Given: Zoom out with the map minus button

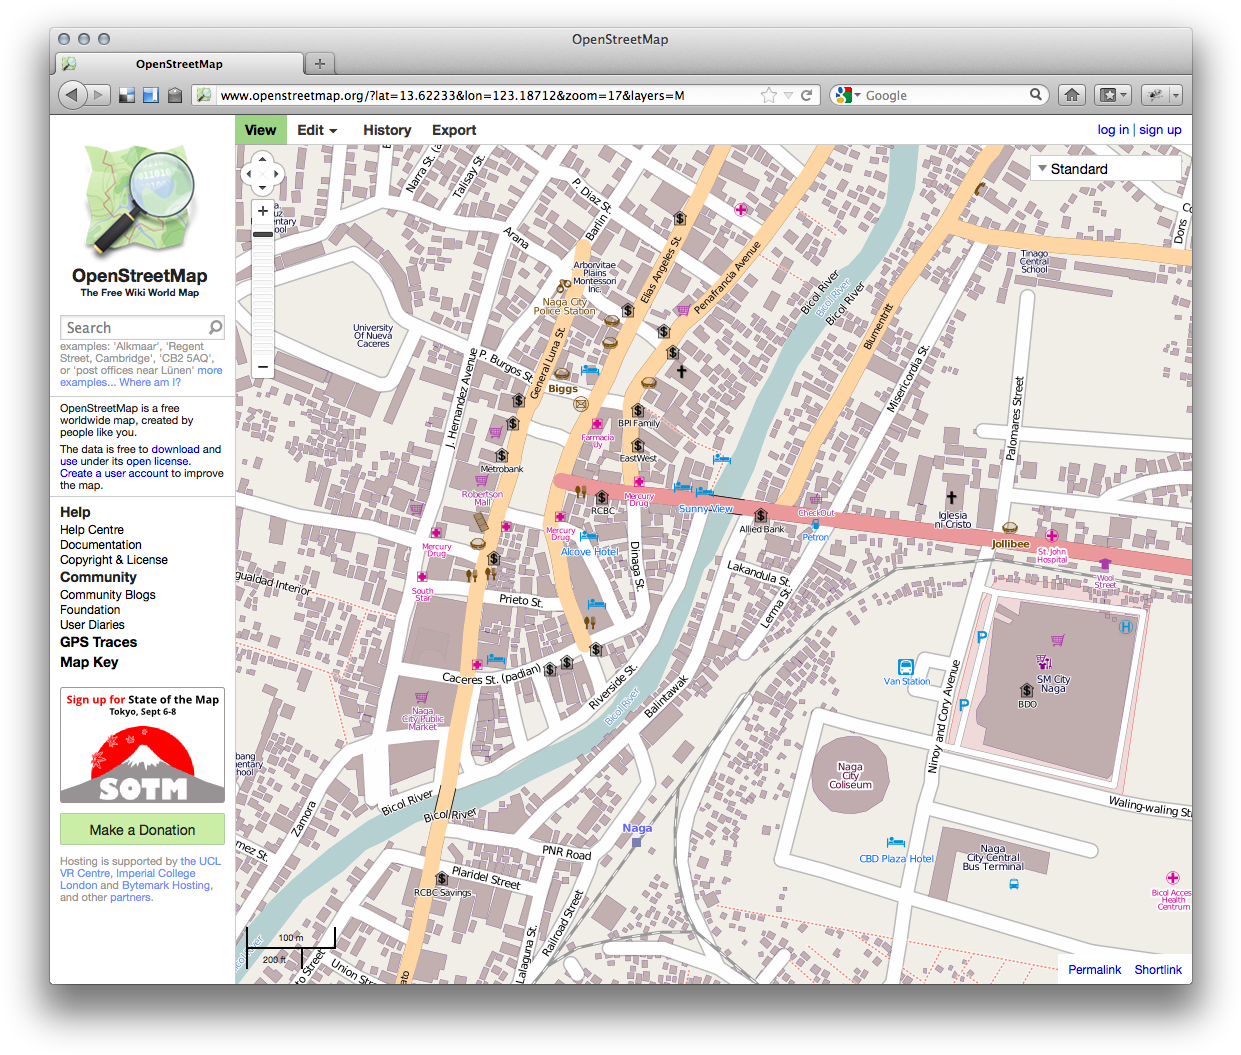Looking at the screenshot, I should tap(263, 367).
